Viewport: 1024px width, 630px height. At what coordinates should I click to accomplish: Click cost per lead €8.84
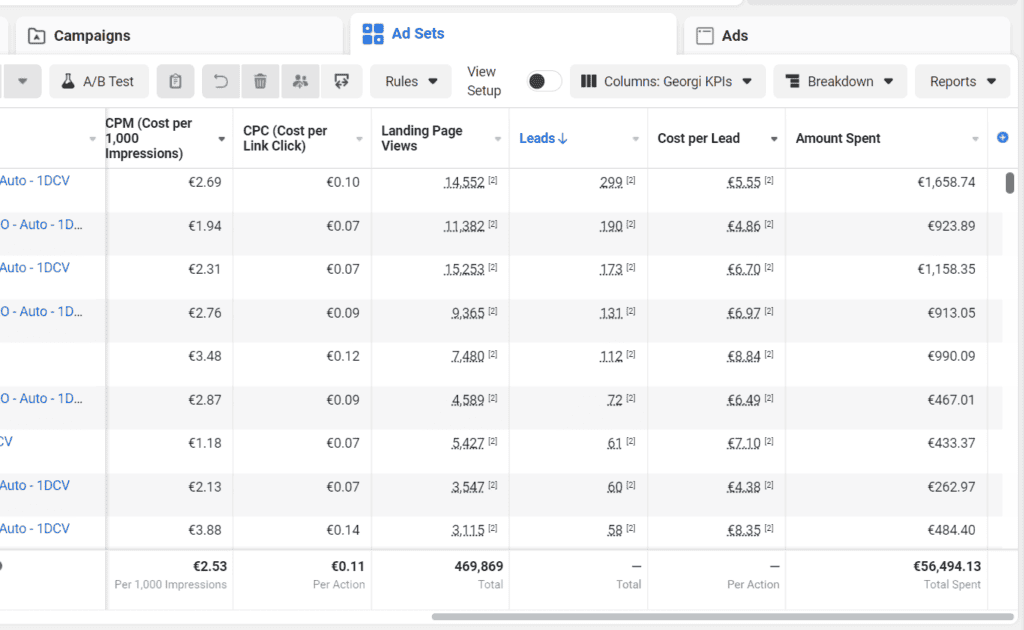pos(744,357)
